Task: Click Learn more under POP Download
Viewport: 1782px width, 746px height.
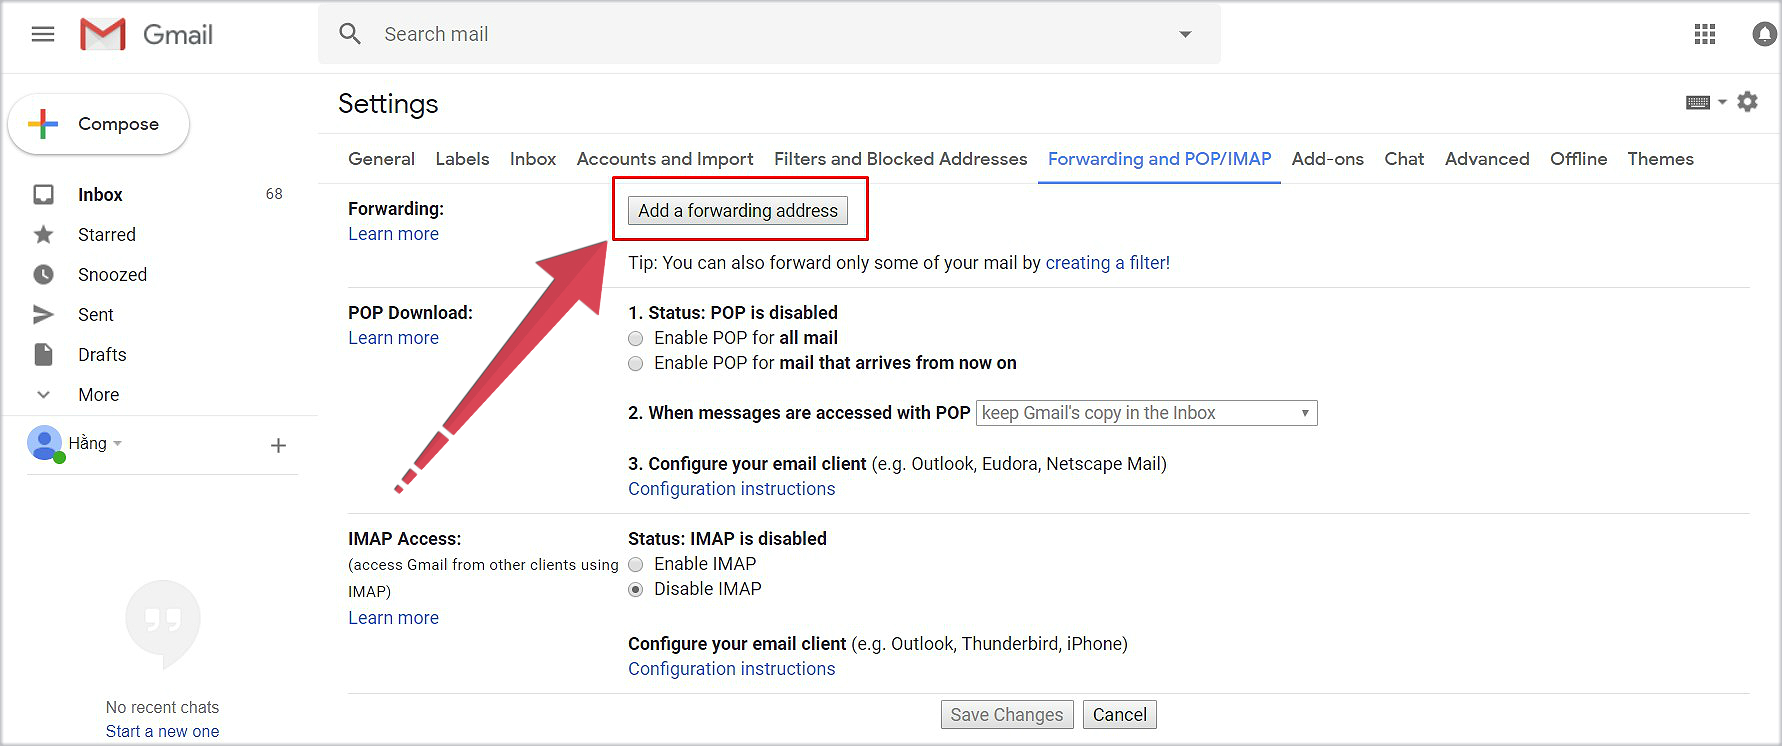Action: pyautogui.click(x=393, y=338)
